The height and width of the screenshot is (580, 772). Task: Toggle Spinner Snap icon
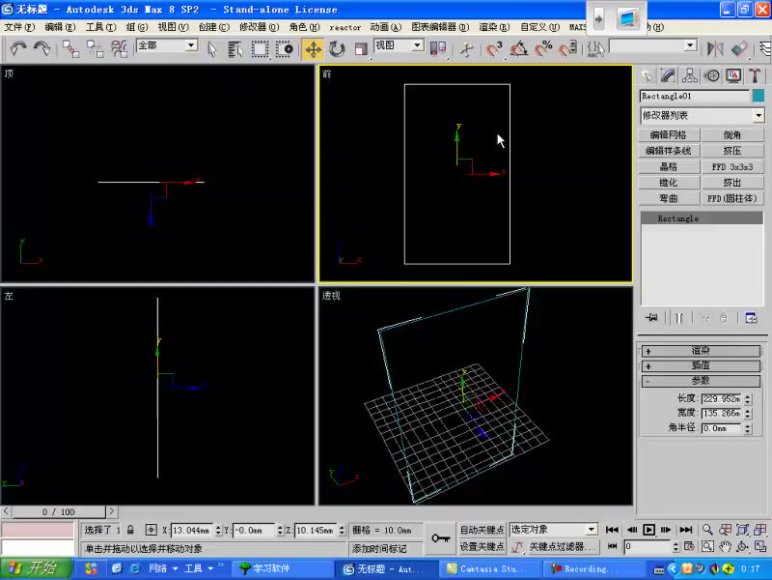[x=568, y=49]
